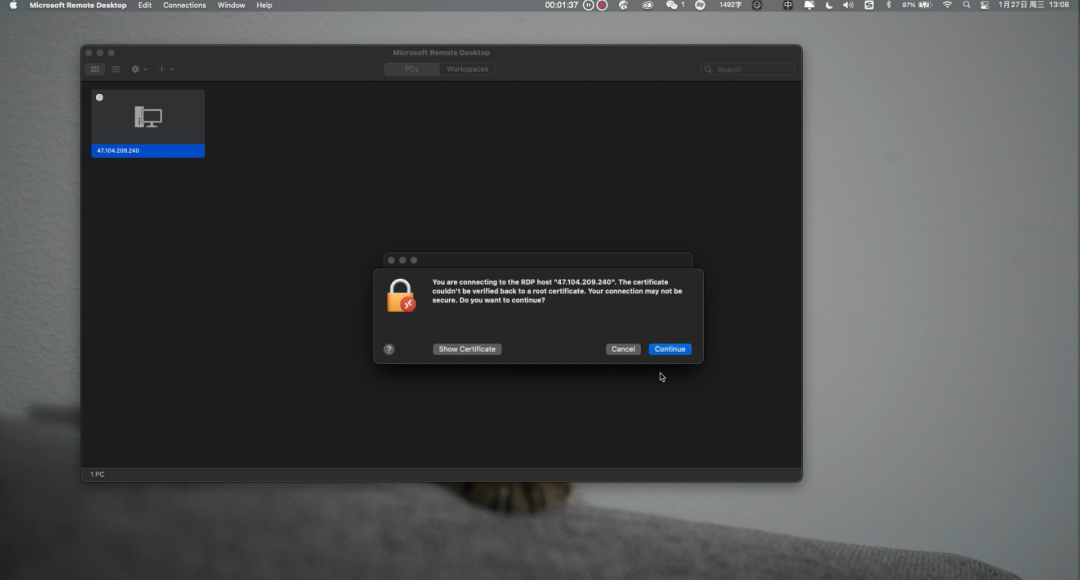The width and height of the screenshot is (1080, 580).
Task: Click the 87% battery status icon
Action: point(917,5)
